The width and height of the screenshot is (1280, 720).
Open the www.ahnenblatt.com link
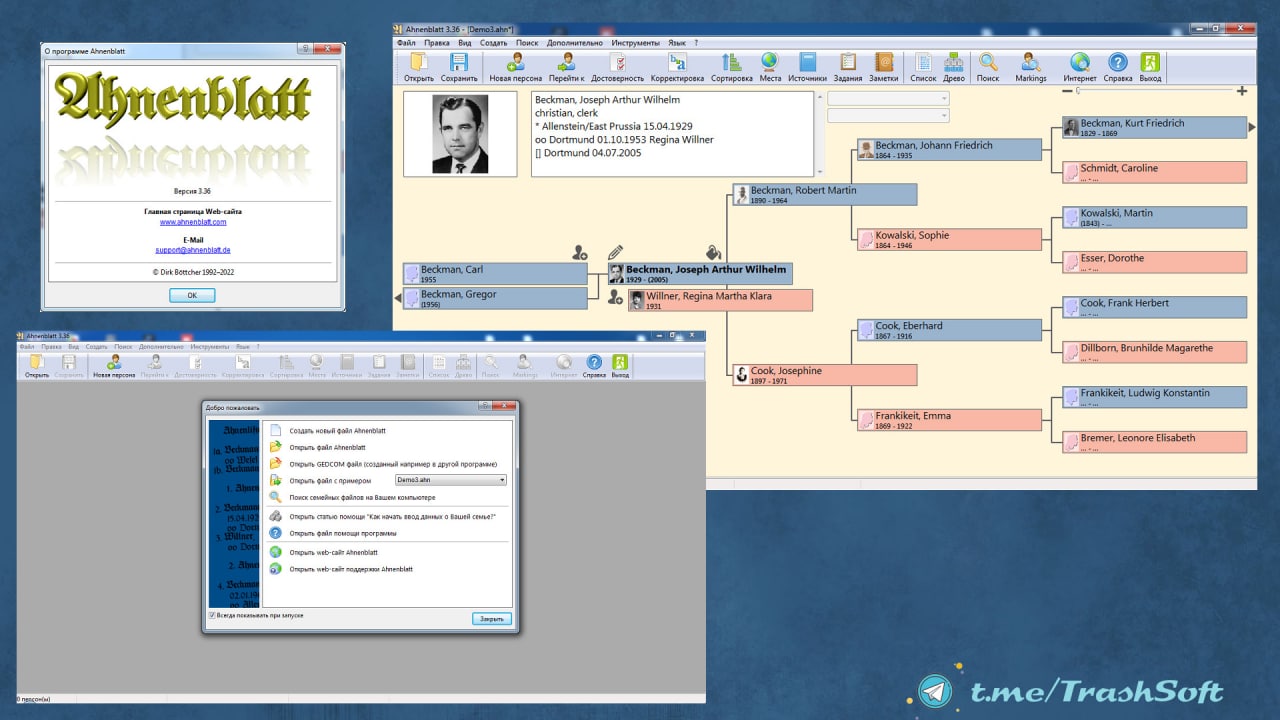pyautogui.click(x=193, y=221)
